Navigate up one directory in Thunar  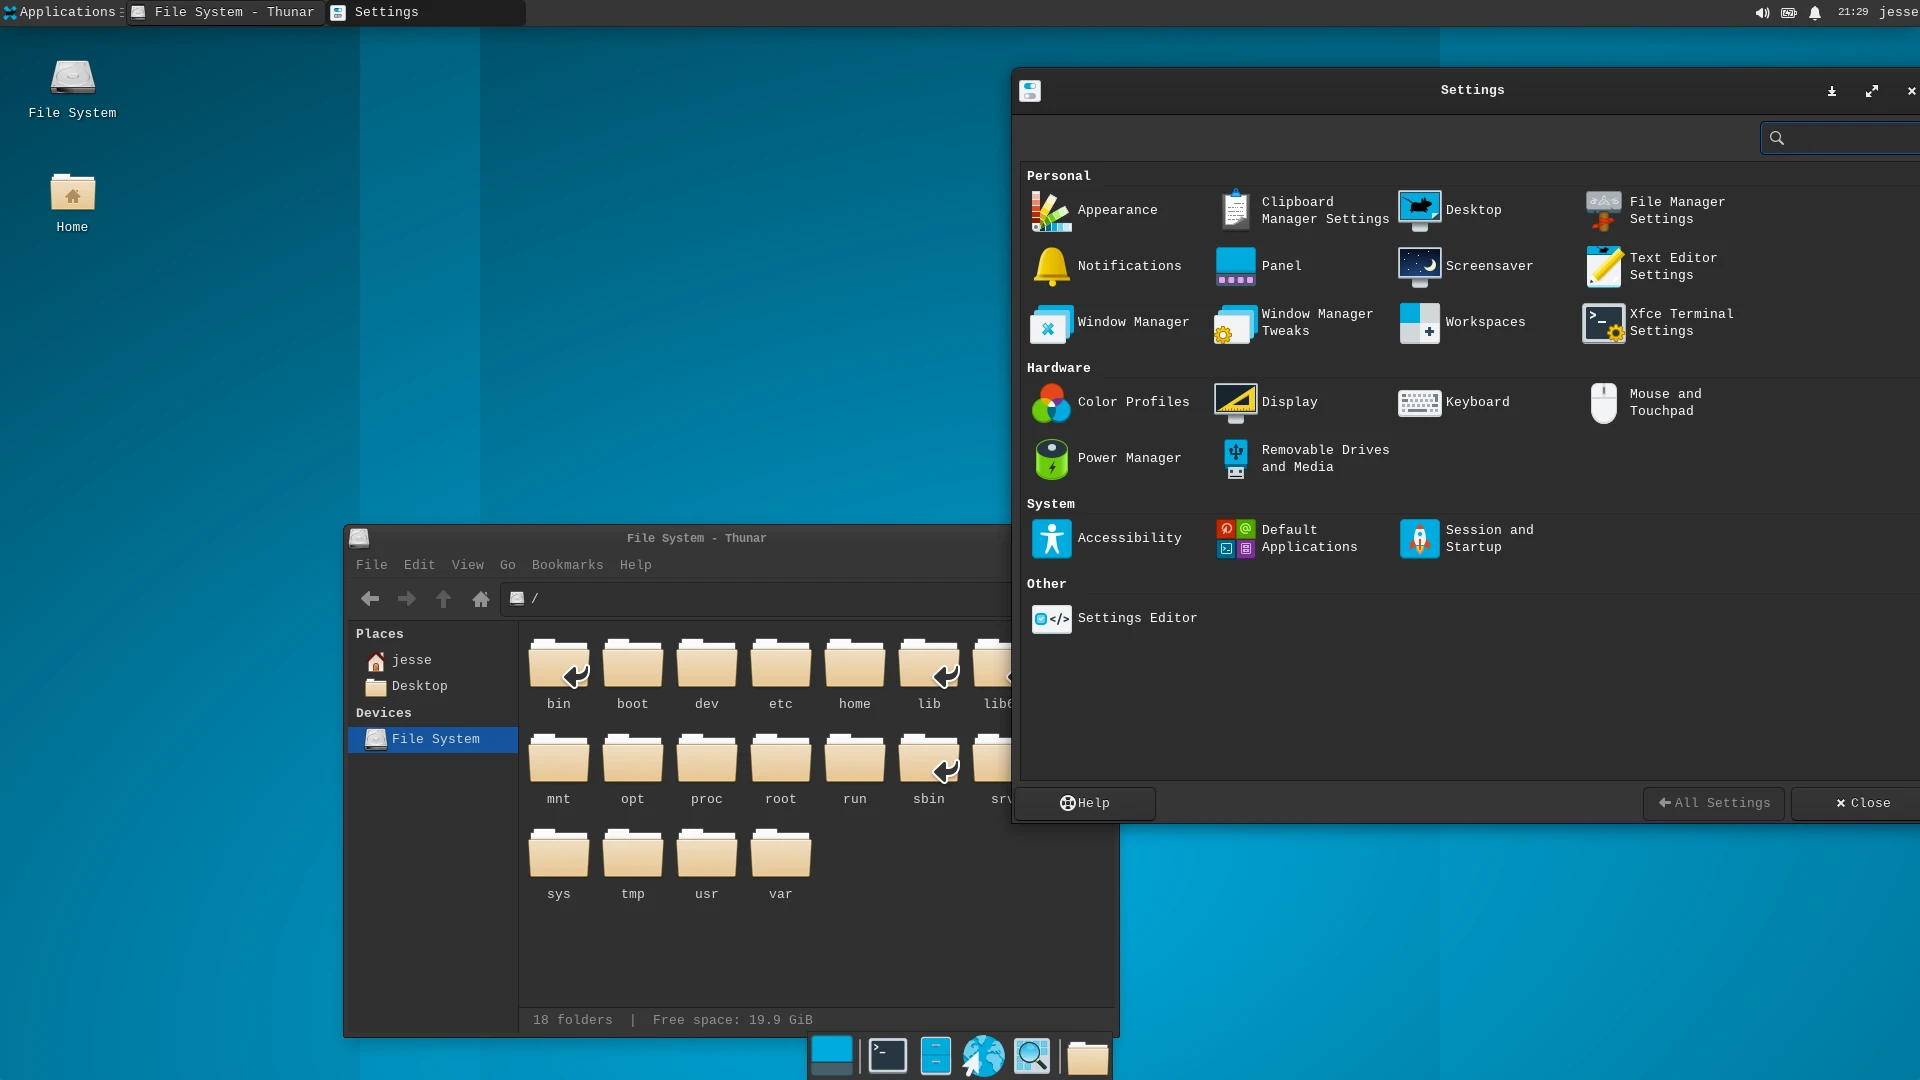tap(444, 598)
